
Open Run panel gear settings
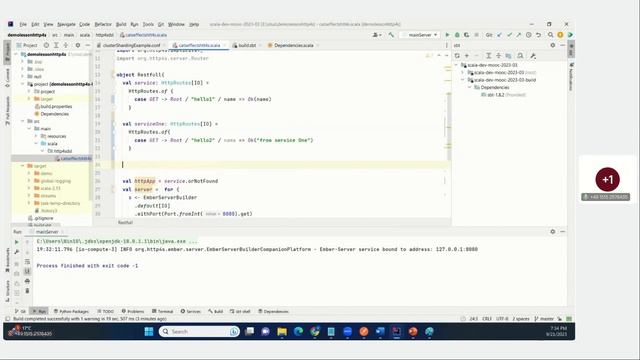pyautogui.click(x=553, y=231)
